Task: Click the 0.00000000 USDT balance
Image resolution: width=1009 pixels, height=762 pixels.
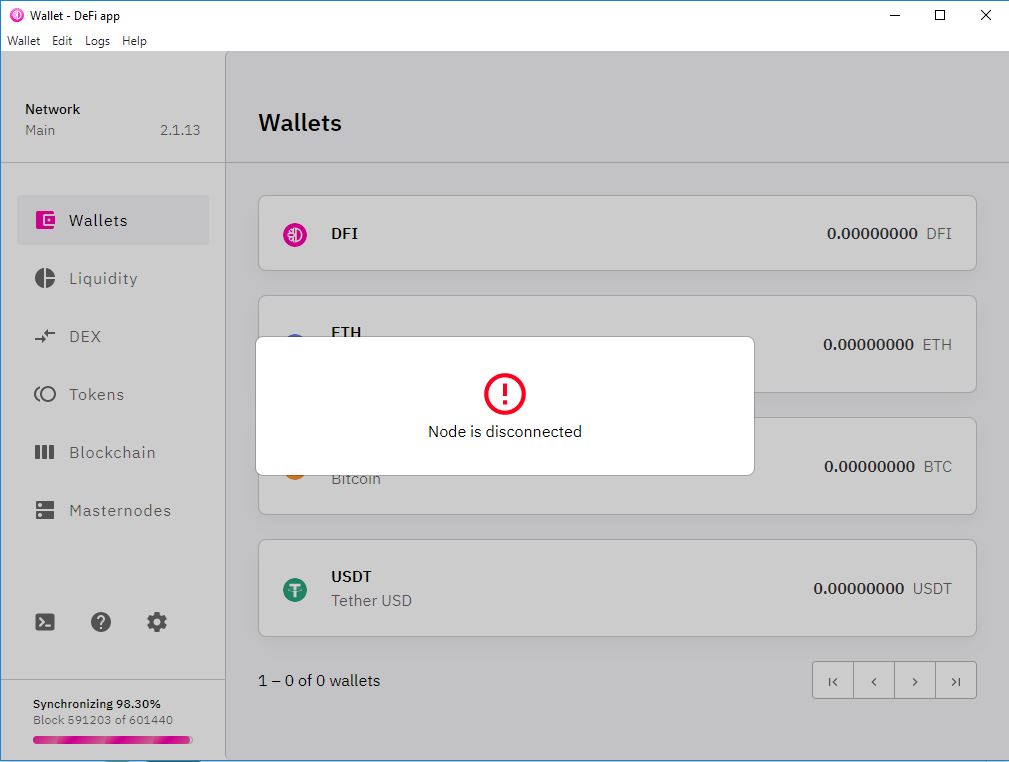Action: [882, 588]
